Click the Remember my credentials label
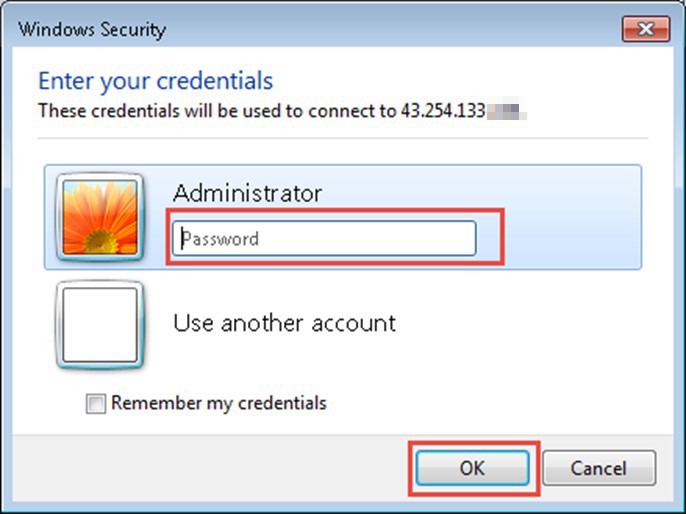The height and width of the screenshot is (514, 686). coord(219,403)
